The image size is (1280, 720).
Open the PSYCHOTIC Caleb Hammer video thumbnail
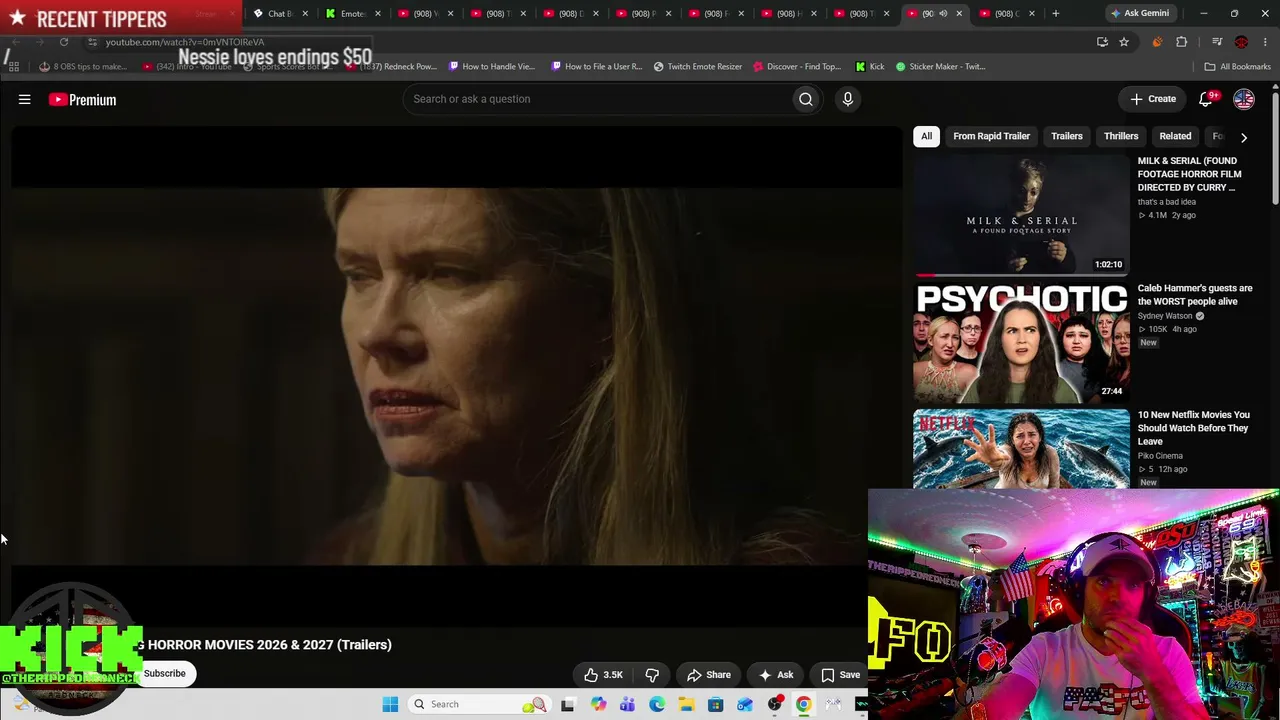pyautogui.click(x=1021, y=343)
